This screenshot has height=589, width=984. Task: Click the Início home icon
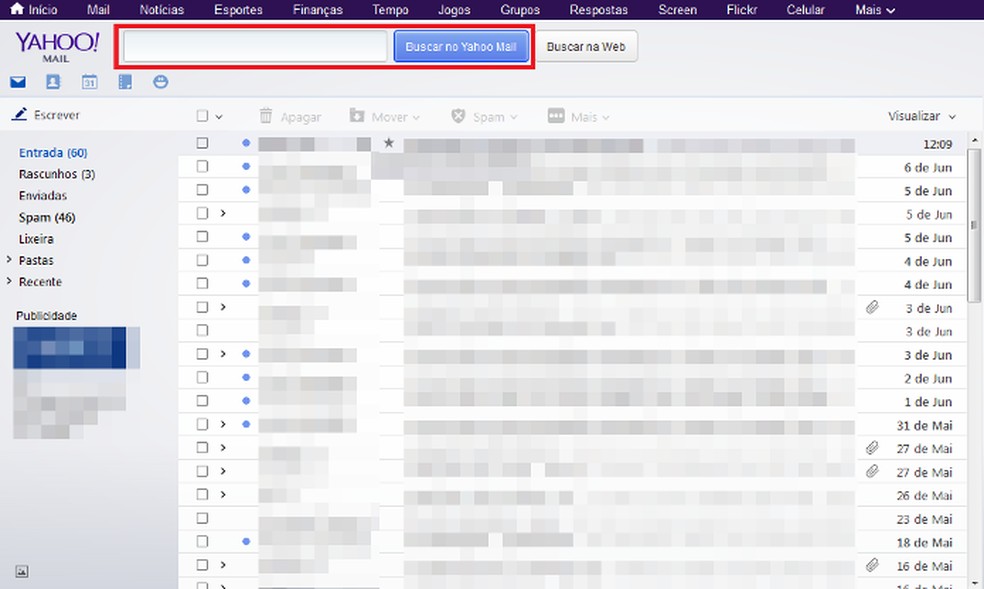[17, 9]
